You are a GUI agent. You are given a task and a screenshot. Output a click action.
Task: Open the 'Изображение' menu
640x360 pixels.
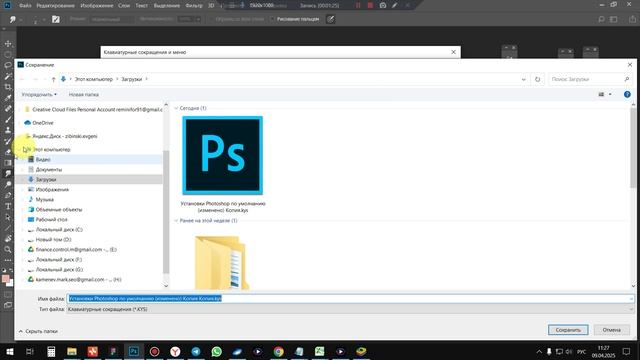tap(97, 6)
